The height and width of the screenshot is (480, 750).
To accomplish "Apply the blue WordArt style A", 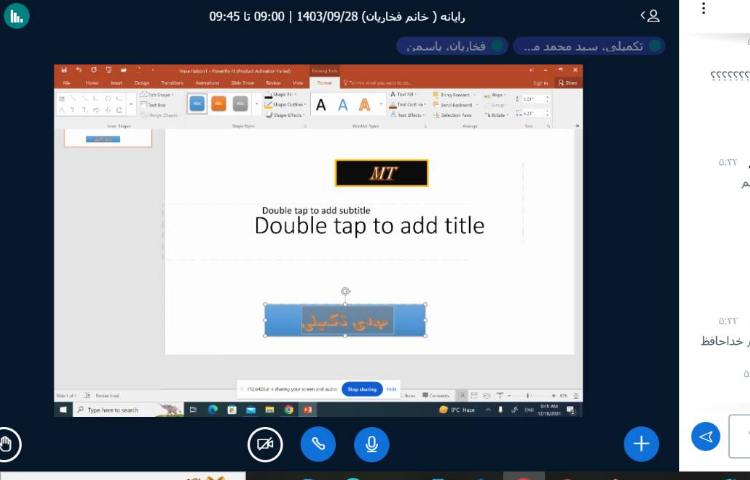I will (343, 105).
